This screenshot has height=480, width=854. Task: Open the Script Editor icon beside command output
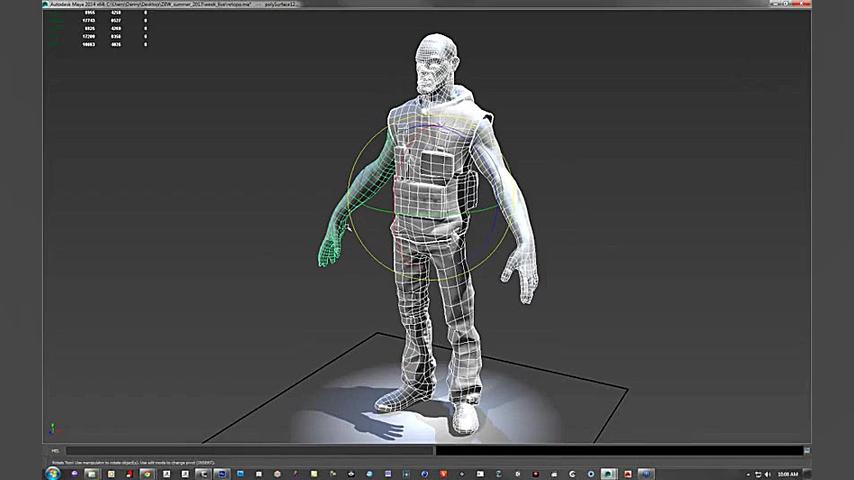[x=807, y=451]
